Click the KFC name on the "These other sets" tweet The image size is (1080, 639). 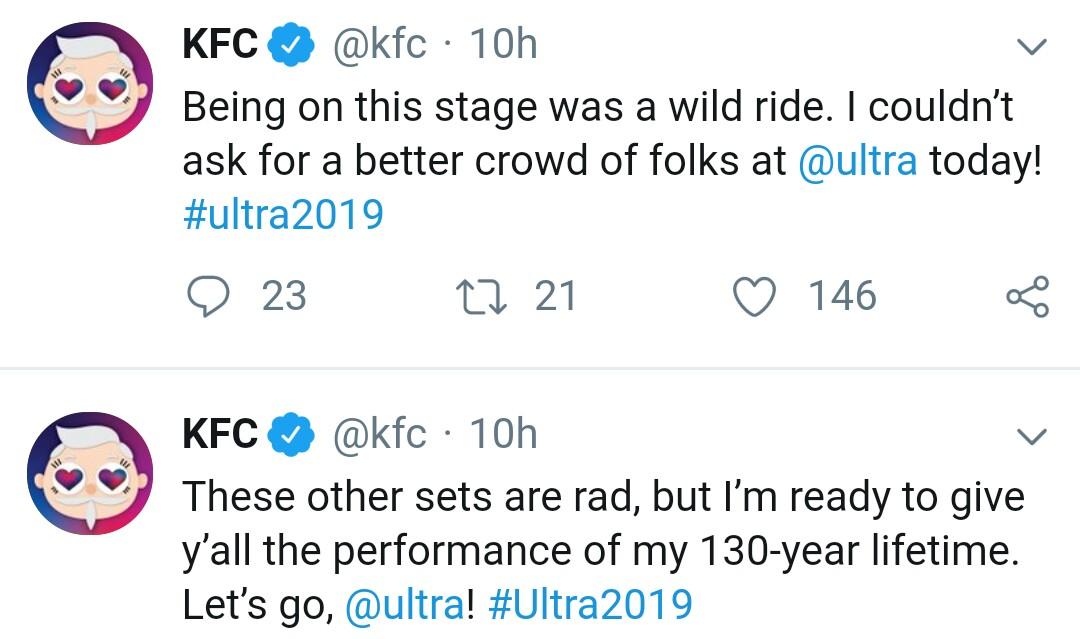click(x=220, y=433)
